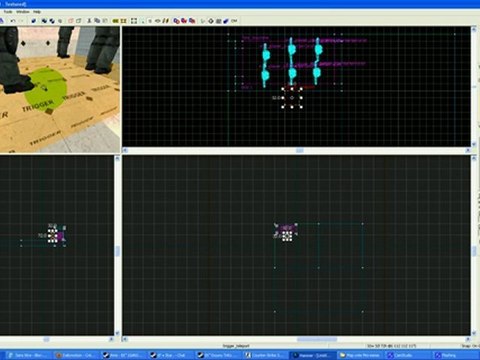Click the up arrow of top-right viewport scrollbar

point(474,29)
